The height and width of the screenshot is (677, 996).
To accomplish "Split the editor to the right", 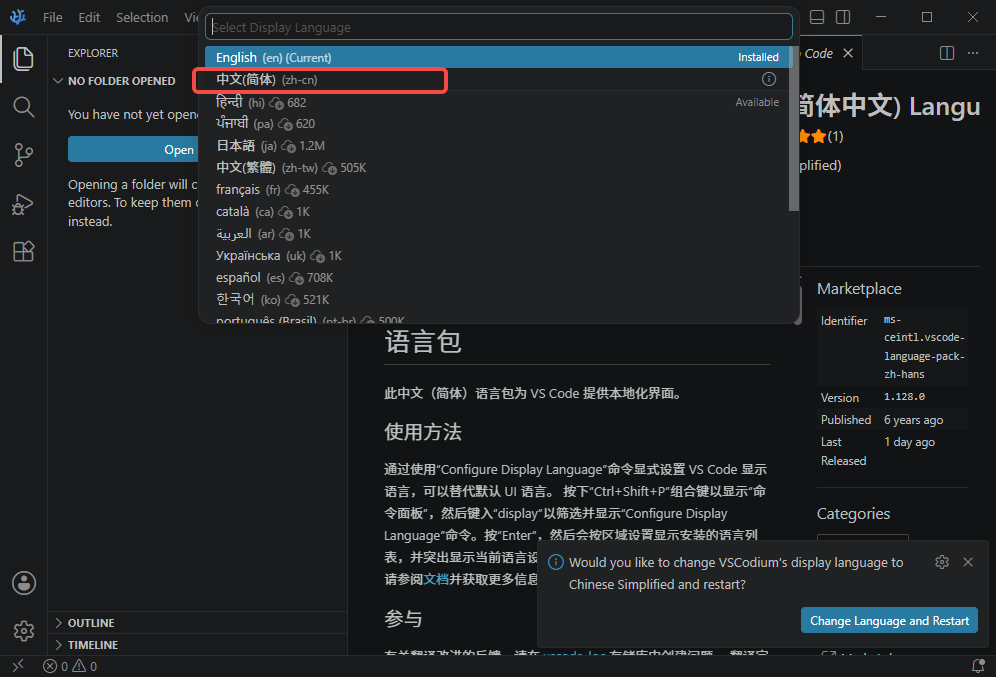I will [946, 53].
